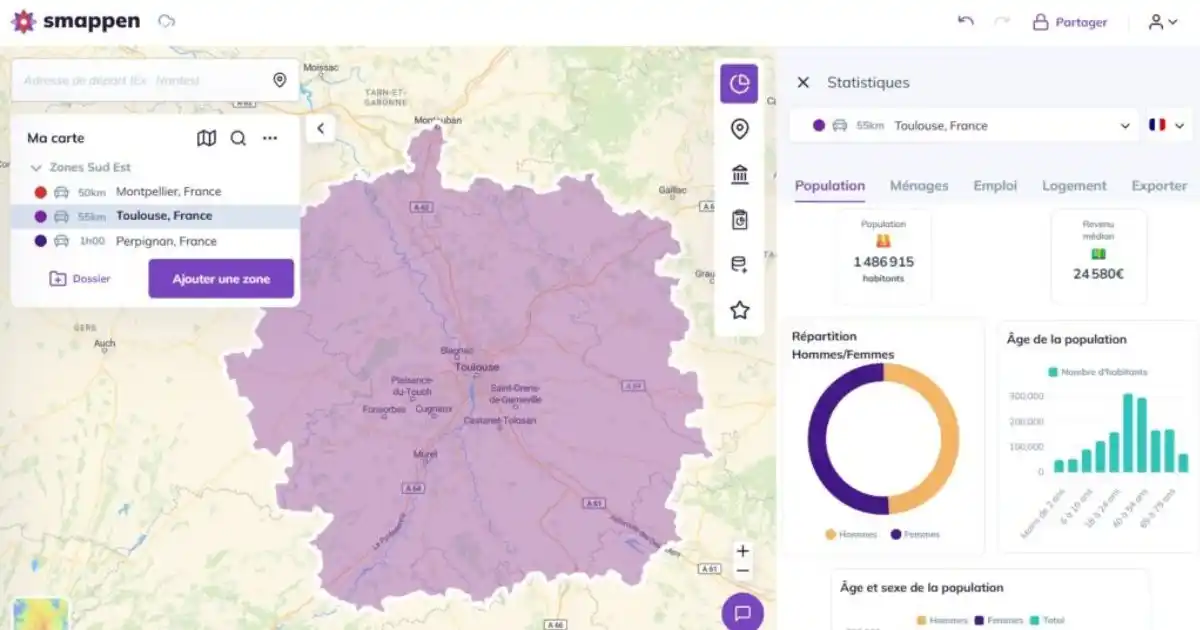The width and height of the screenshot is (1200, 630).
Task: Click the search icon in Ma carte panel
Action: pos(238,138)
